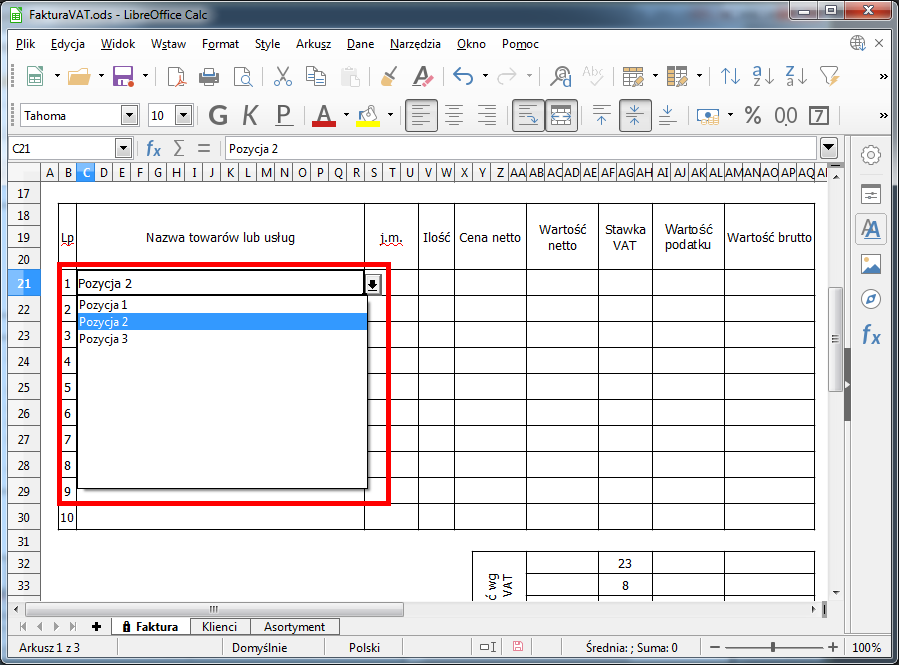
Task: Click the Print icon in toolbar
Action: [x=209, y=76]
